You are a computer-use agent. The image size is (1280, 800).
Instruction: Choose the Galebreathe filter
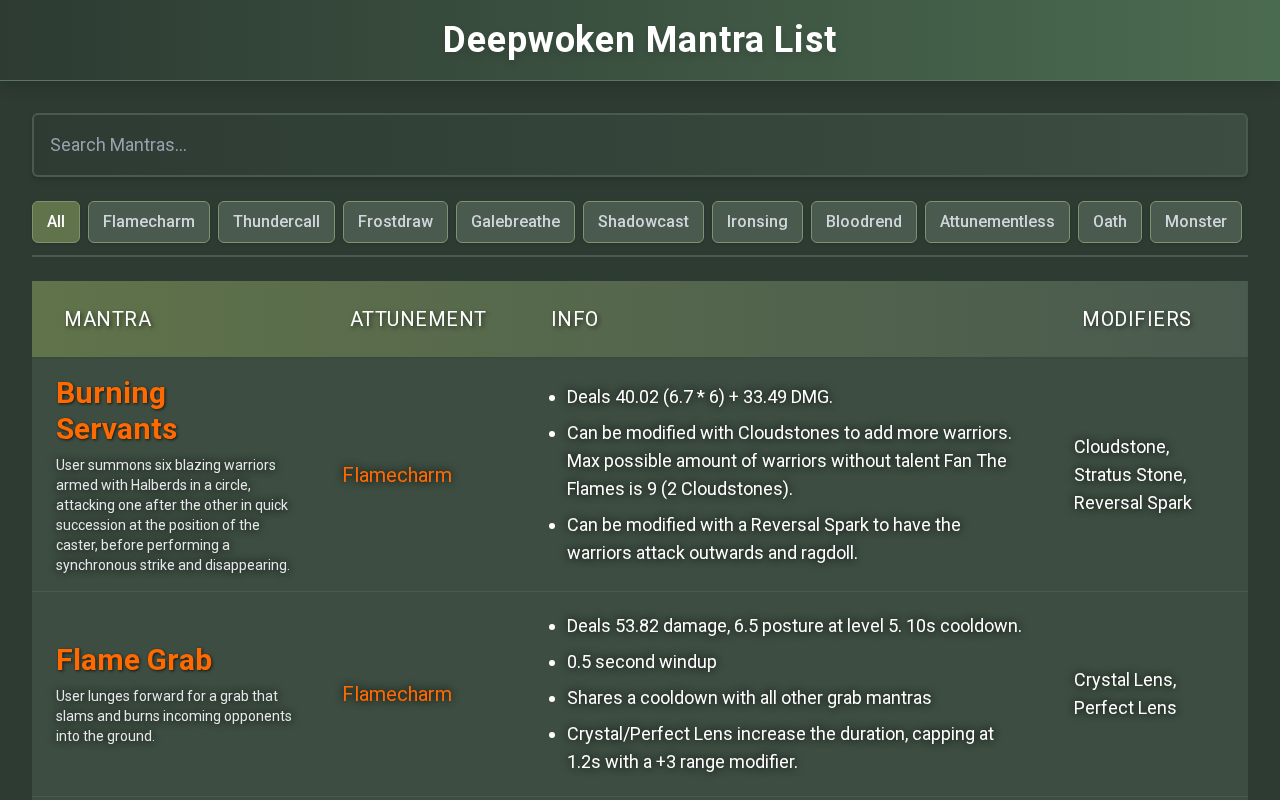click(515, 222)
